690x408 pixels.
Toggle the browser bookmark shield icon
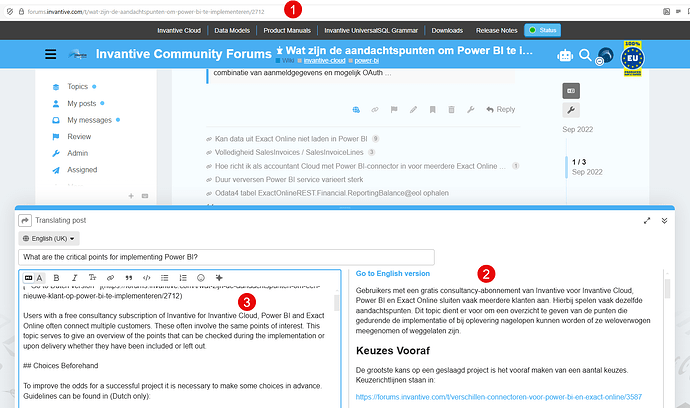[10, 11]
